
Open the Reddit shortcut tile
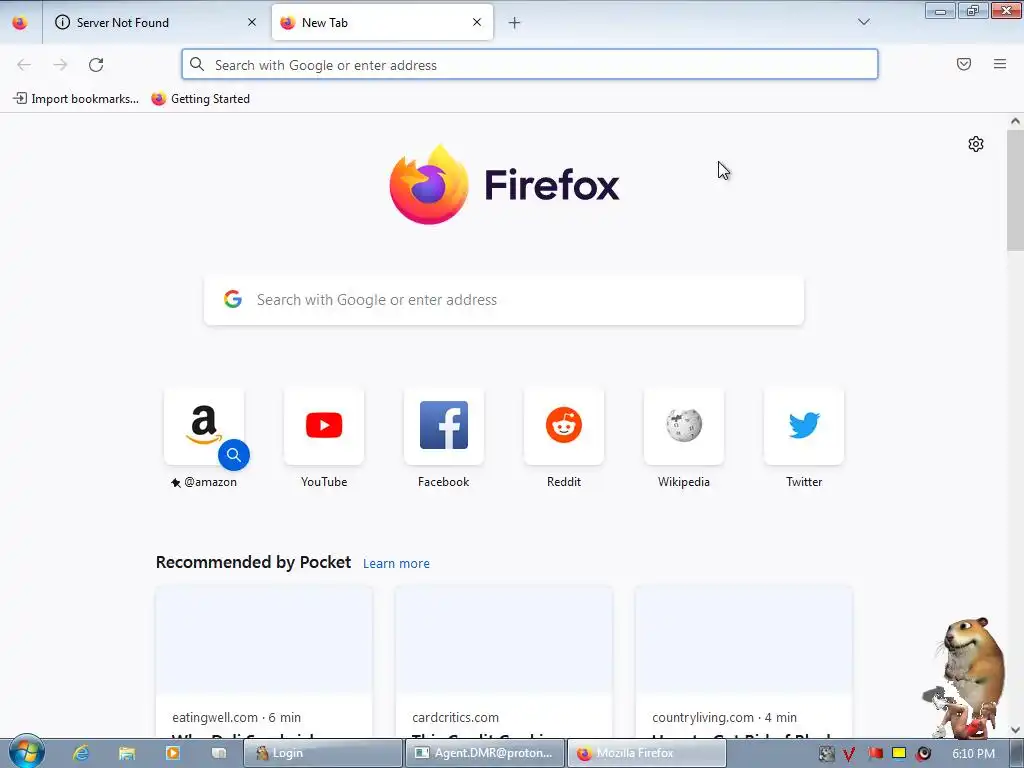pos(564,426)
